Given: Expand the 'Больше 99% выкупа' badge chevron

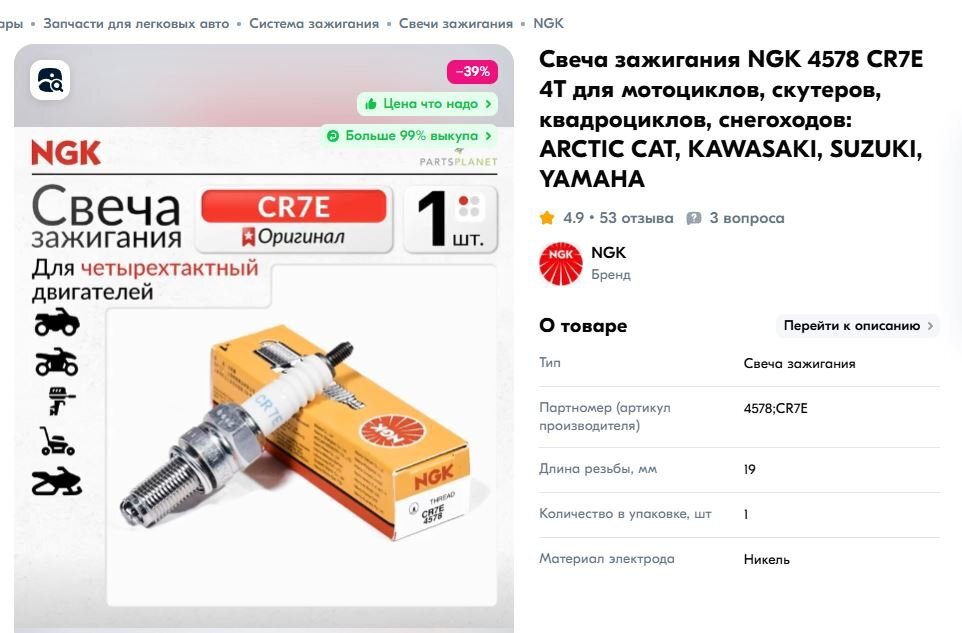Looking at the screenshot, I should point(488,136).
